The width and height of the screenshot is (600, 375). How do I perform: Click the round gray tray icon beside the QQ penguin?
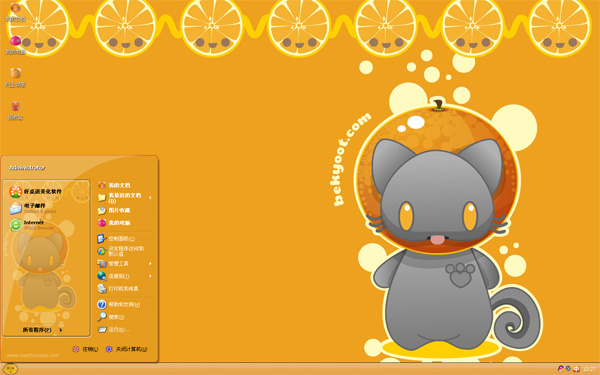[x=568, y=369]
